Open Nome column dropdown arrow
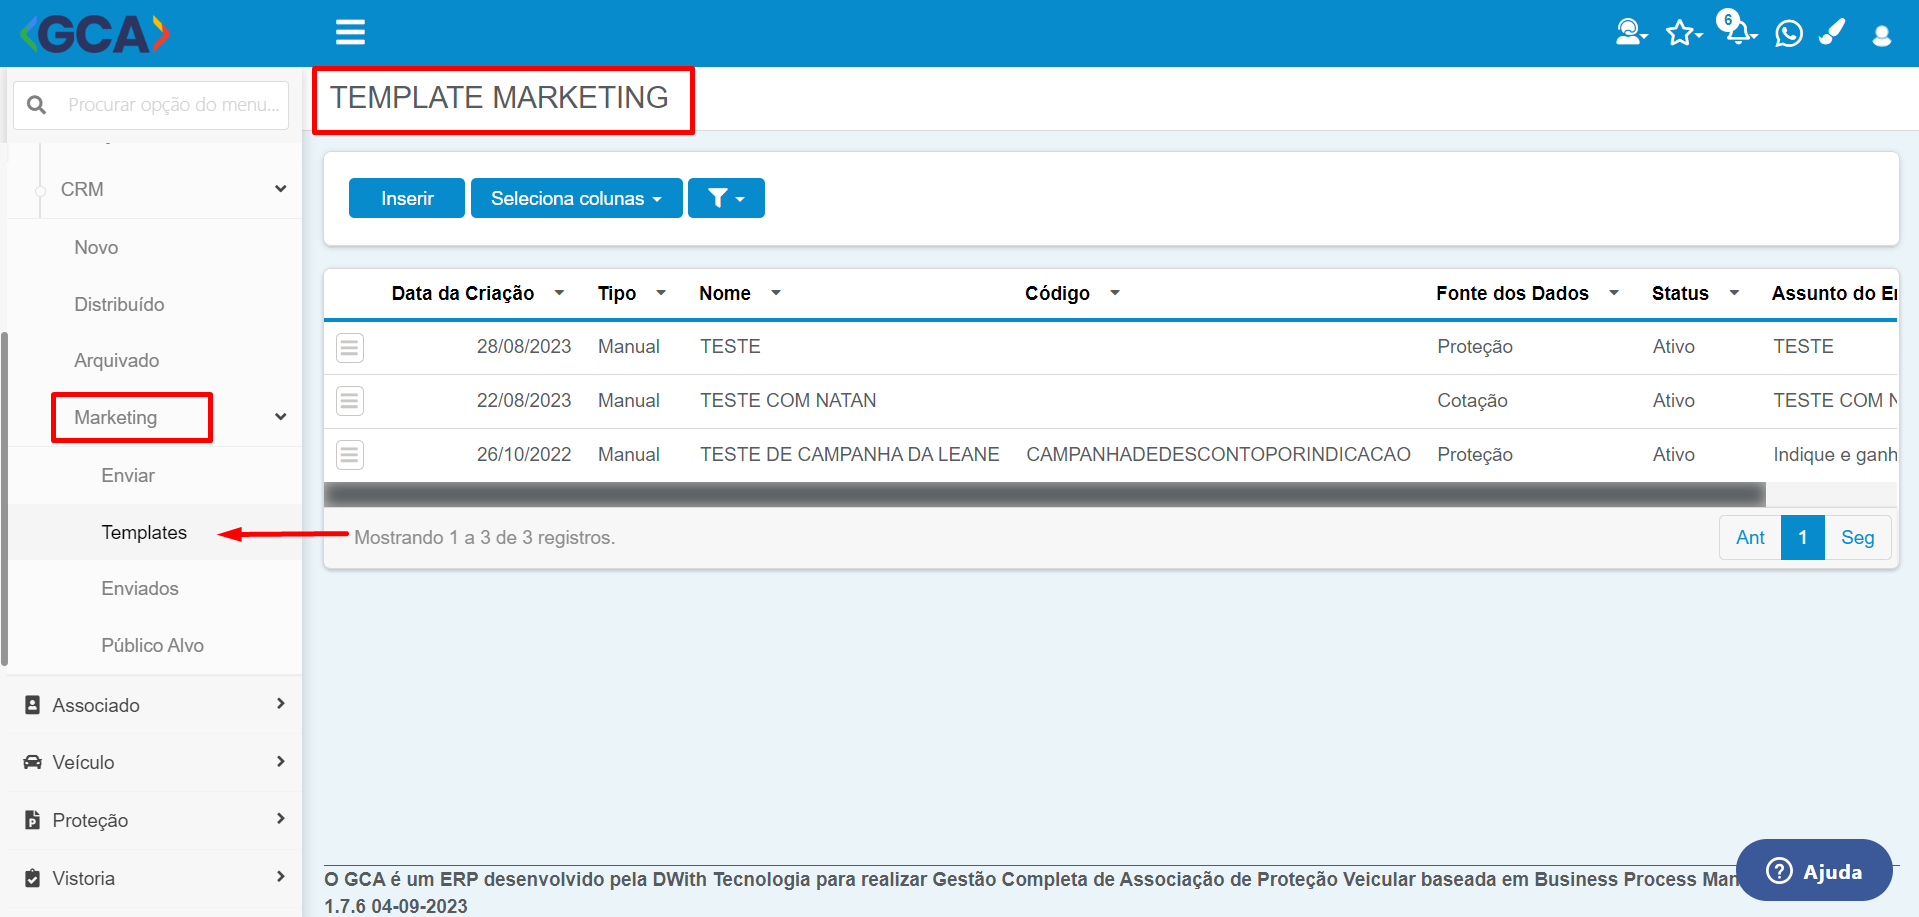The image size is (1919, 917). 775,293
